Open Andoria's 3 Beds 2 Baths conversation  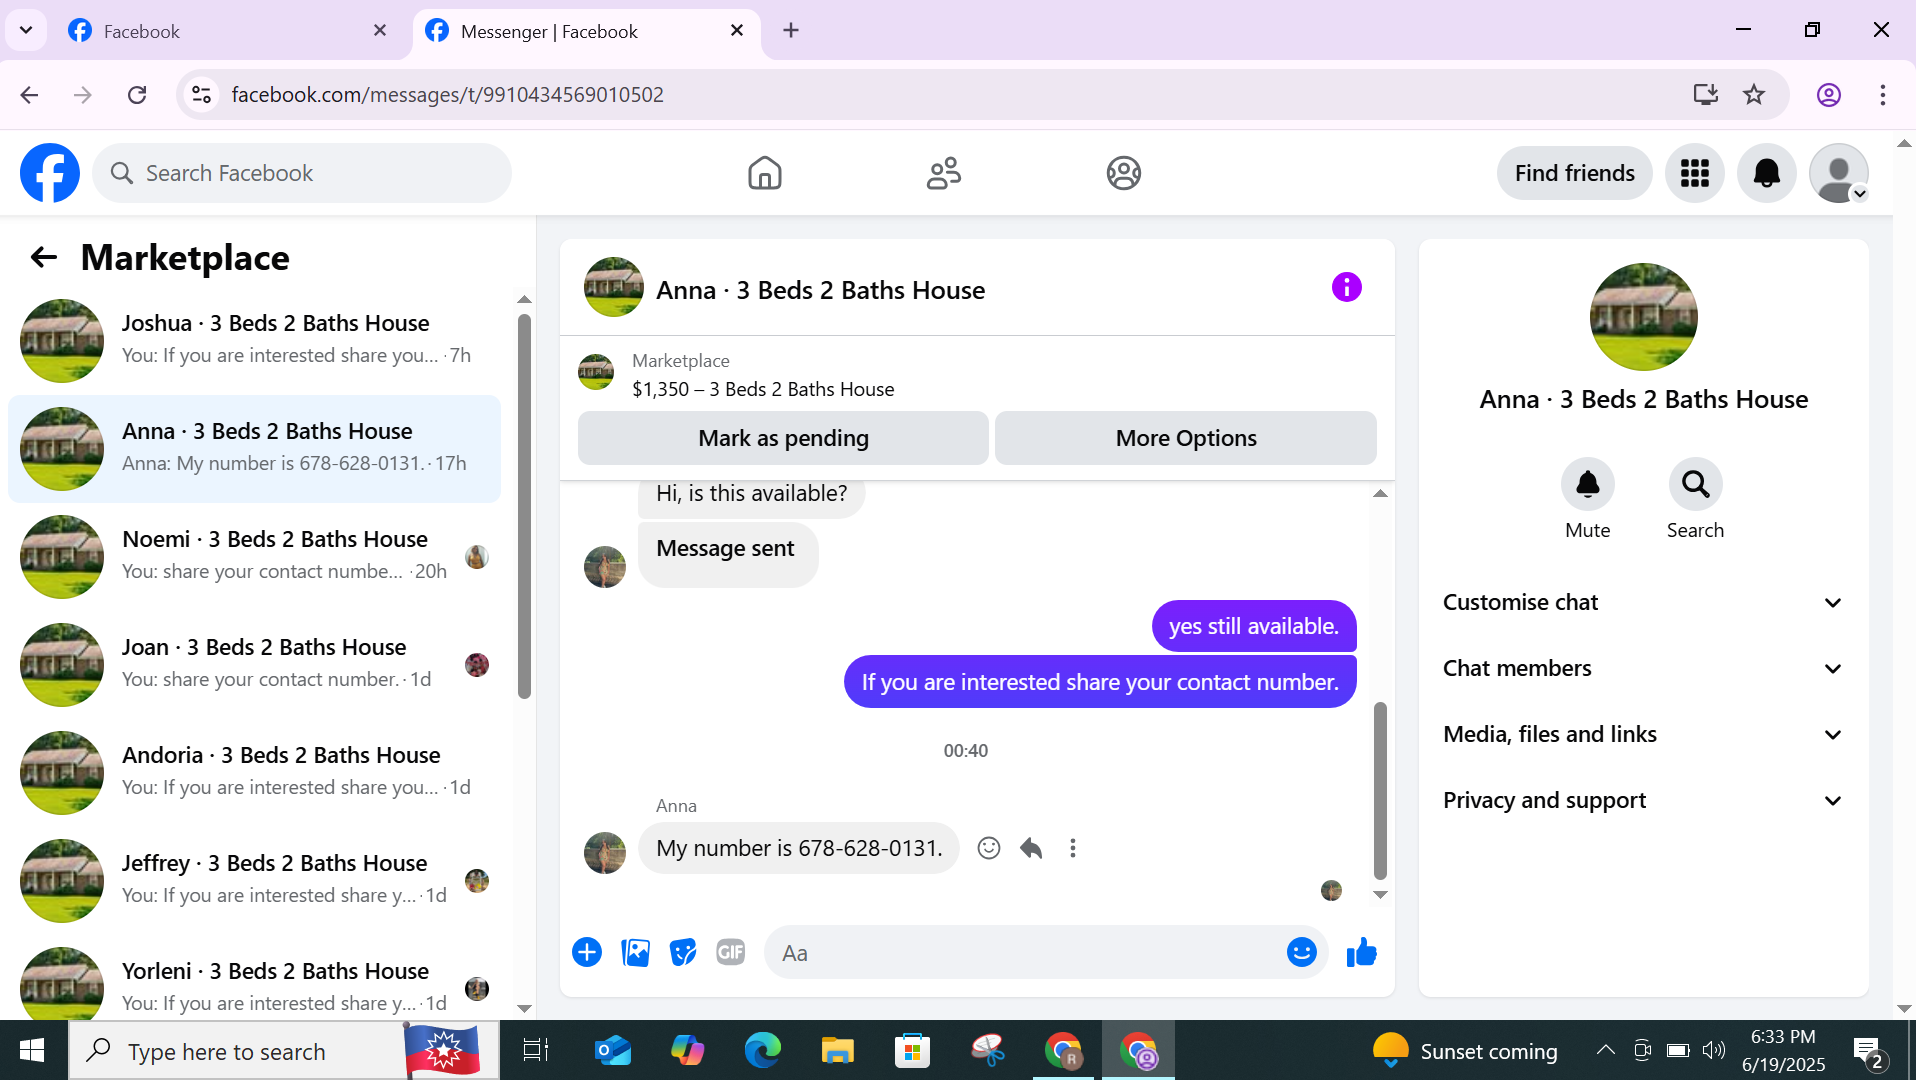(254, 772)
